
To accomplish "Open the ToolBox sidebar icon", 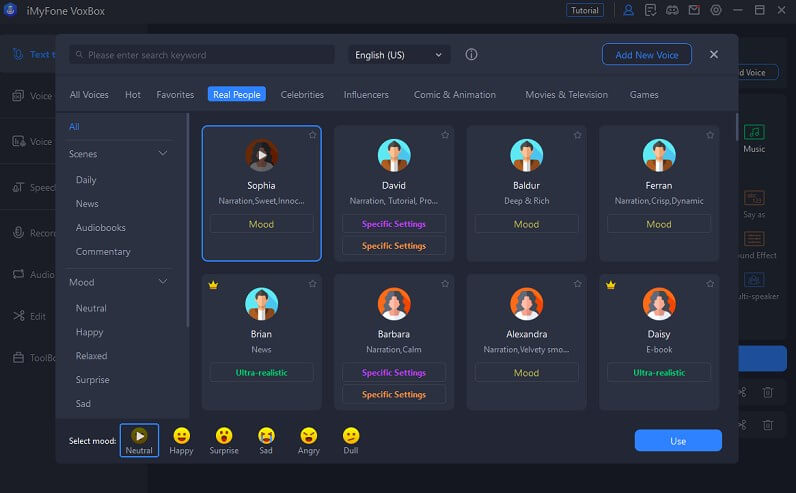I will 18,357.
